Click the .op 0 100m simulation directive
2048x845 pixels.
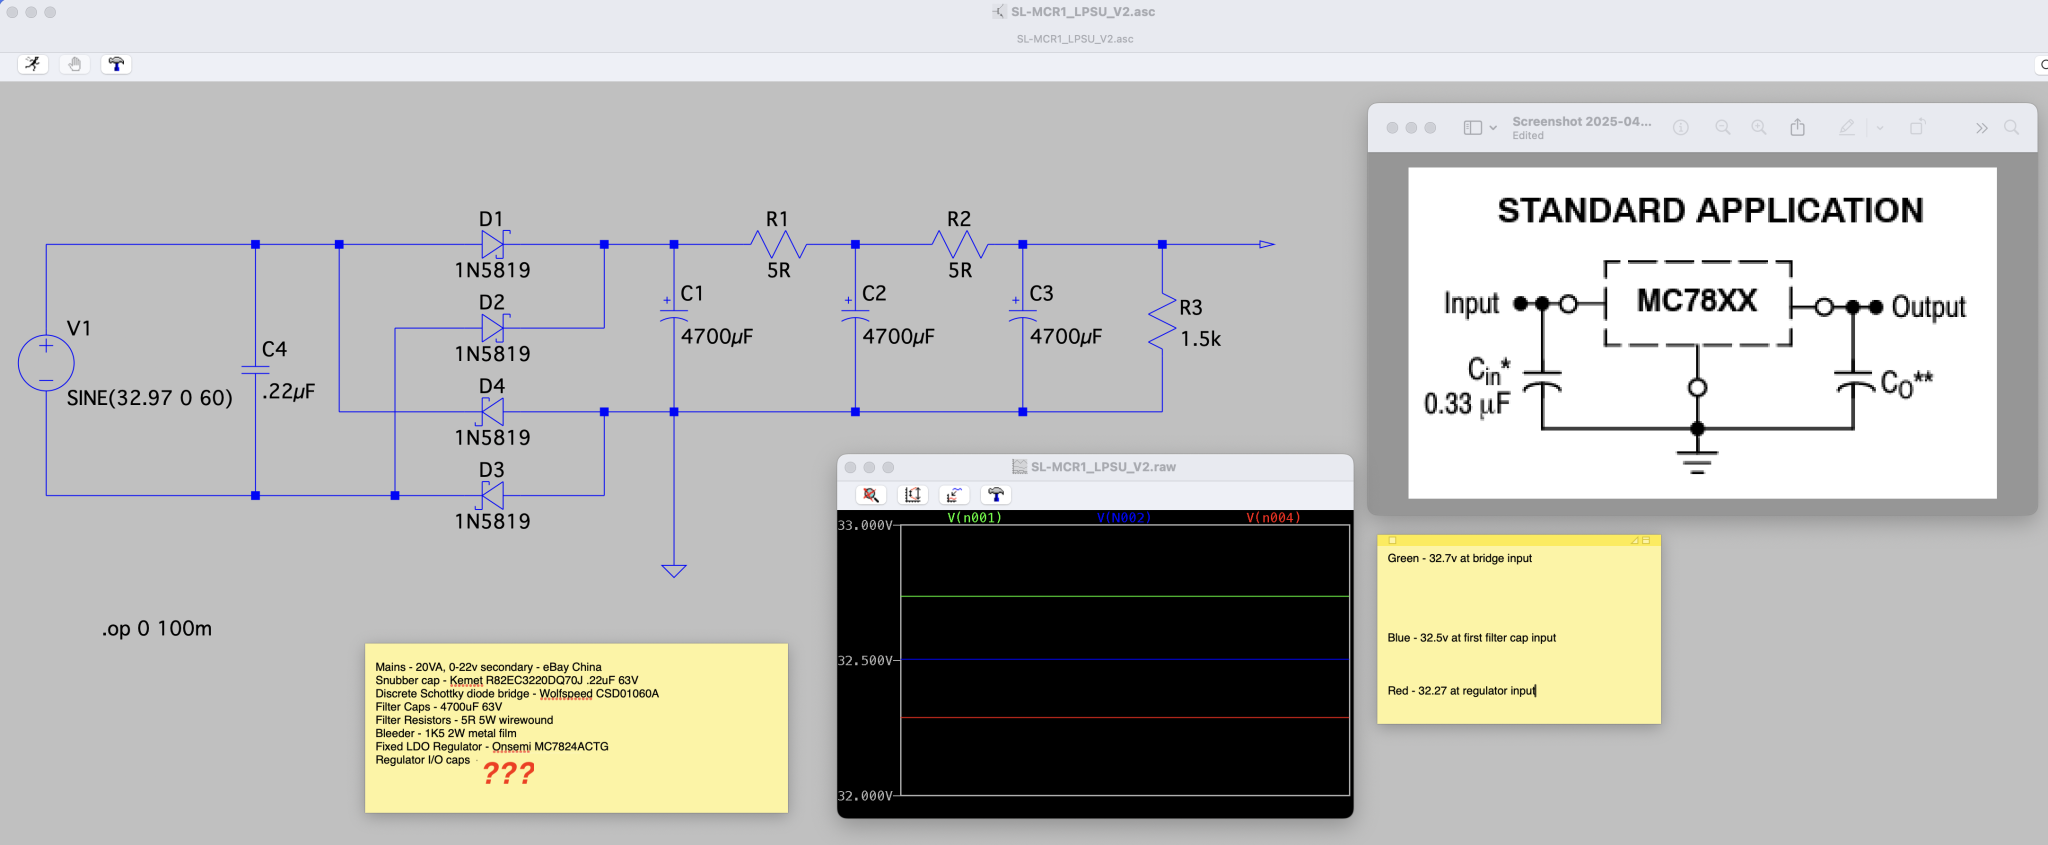pos(157,629)
